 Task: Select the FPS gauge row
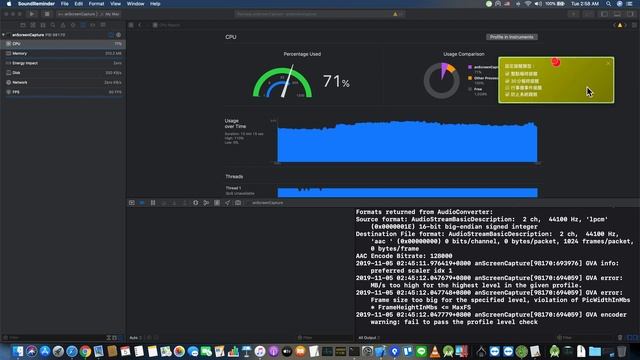click(63, 92)
